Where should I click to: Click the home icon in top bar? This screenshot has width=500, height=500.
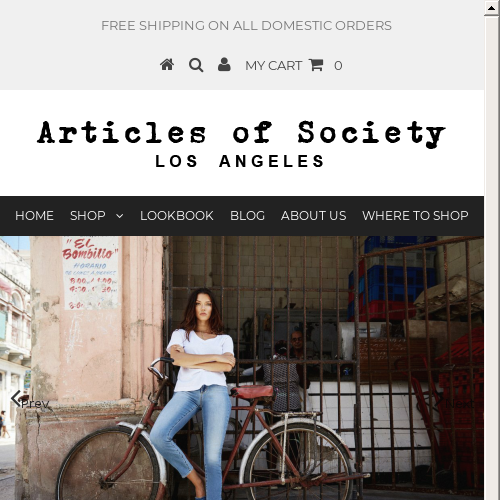(167, 65)
